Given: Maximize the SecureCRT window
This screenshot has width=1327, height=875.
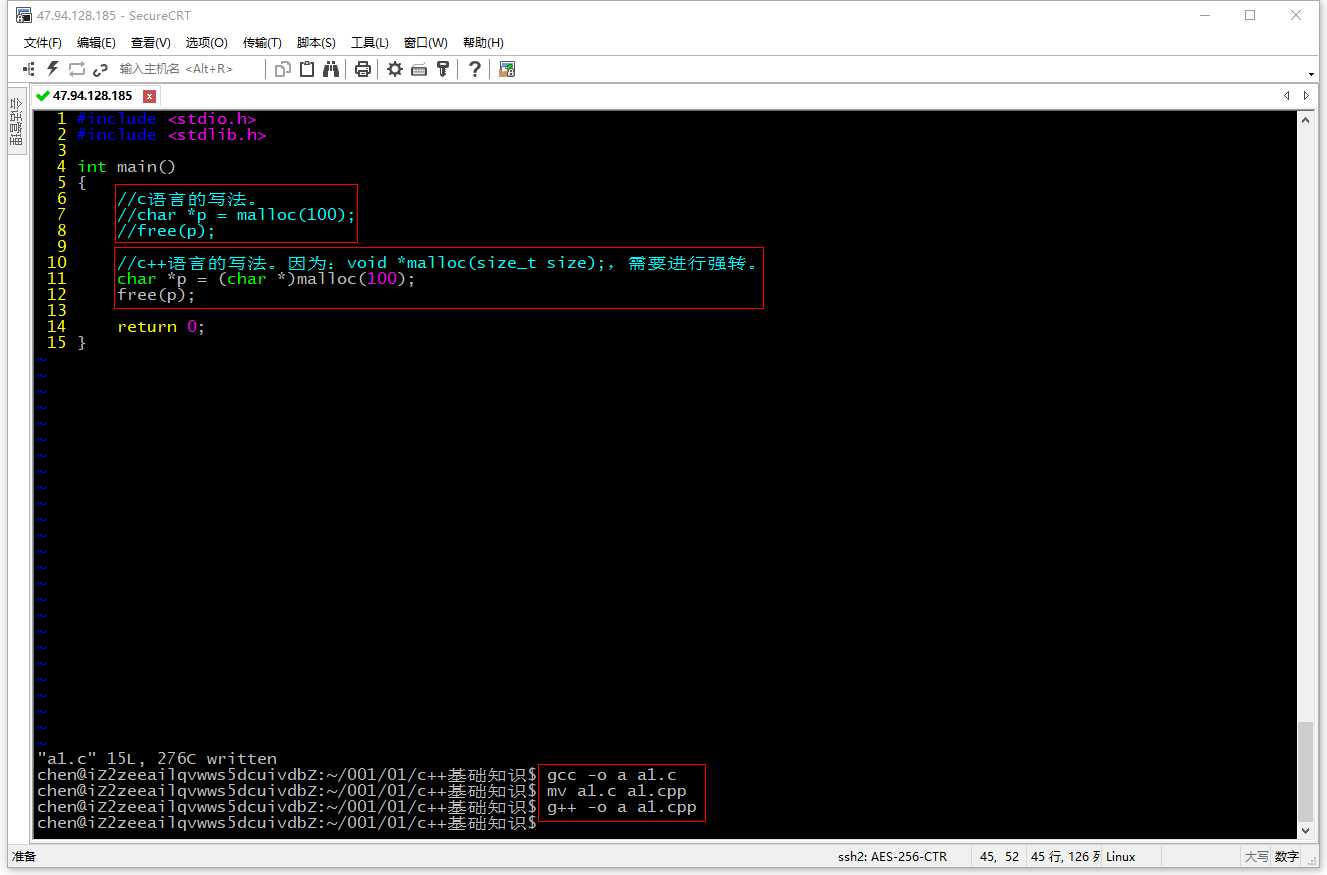Looking at the screenshot, I should (1250, 15).
